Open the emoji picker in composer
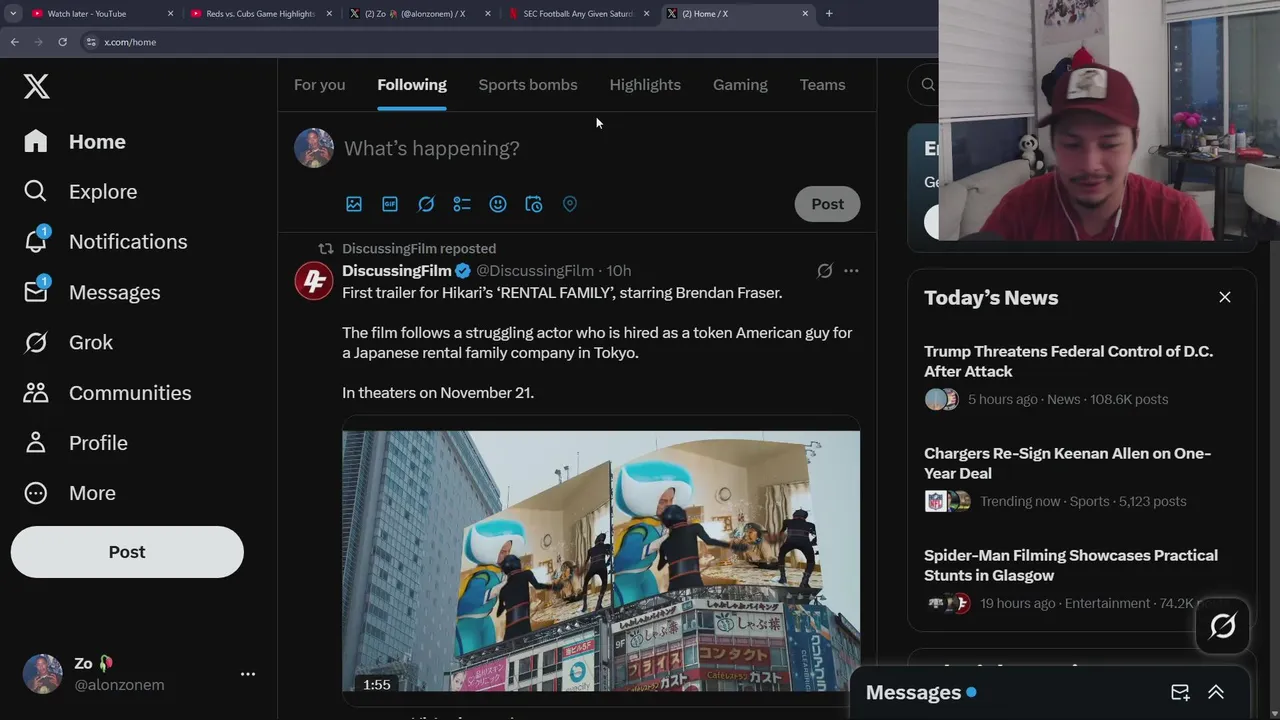This screenshot has width=1280, height=720. 498,204
